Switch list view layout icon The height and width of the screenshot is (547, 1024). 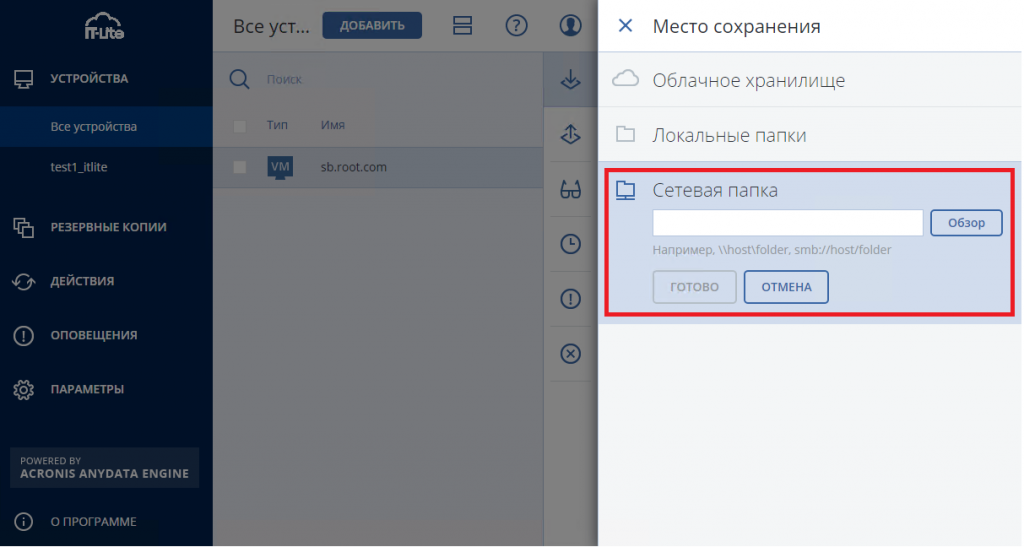tap(462, 25)
